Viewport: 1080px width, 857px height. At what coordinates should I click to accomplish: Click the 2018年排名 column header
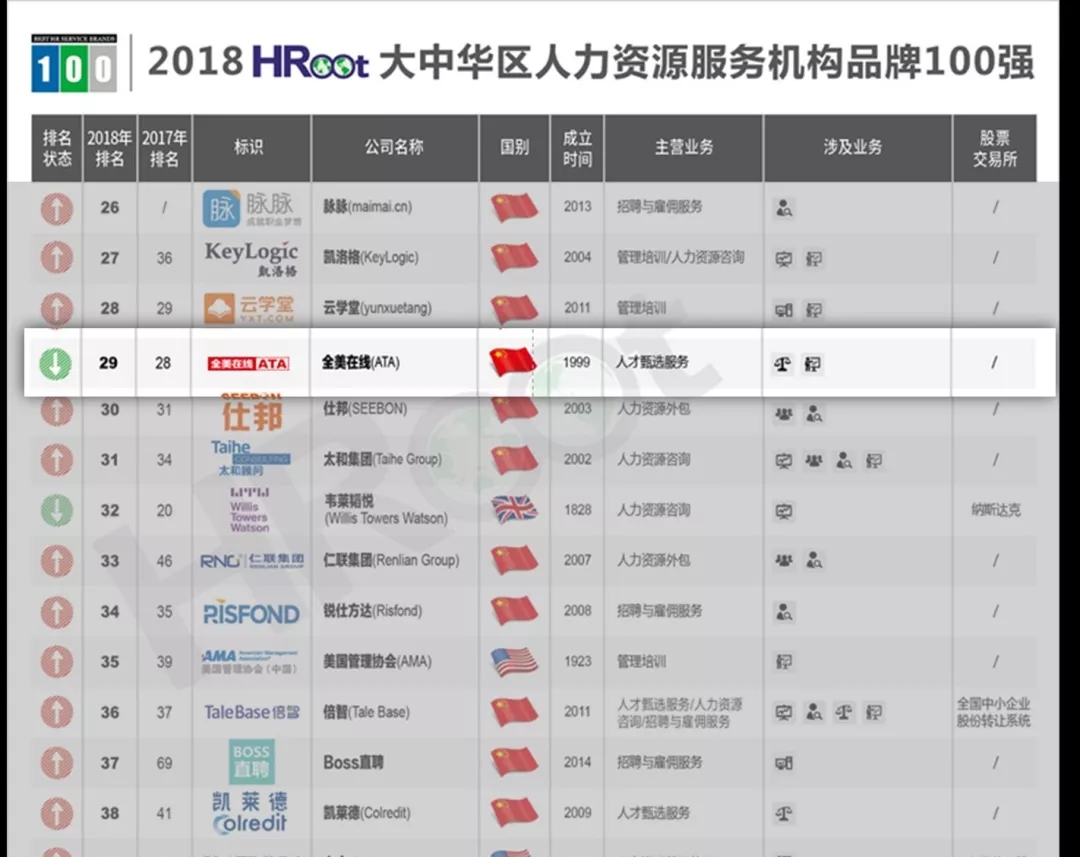(x=110, y=148)
